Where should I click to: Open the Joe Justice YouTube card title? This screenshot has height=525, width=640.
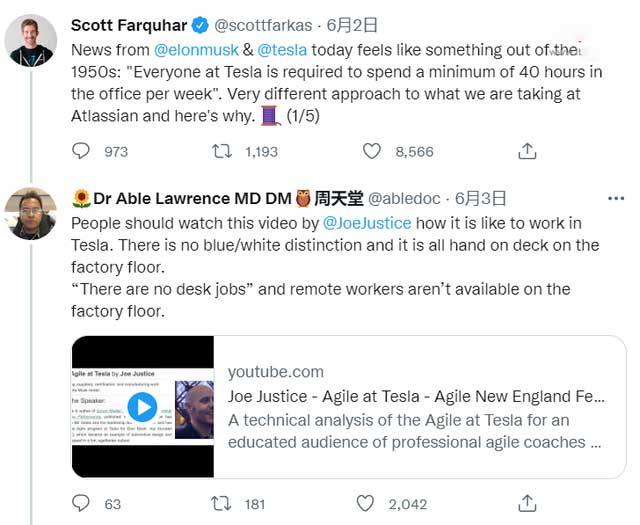tap(416, 397)
